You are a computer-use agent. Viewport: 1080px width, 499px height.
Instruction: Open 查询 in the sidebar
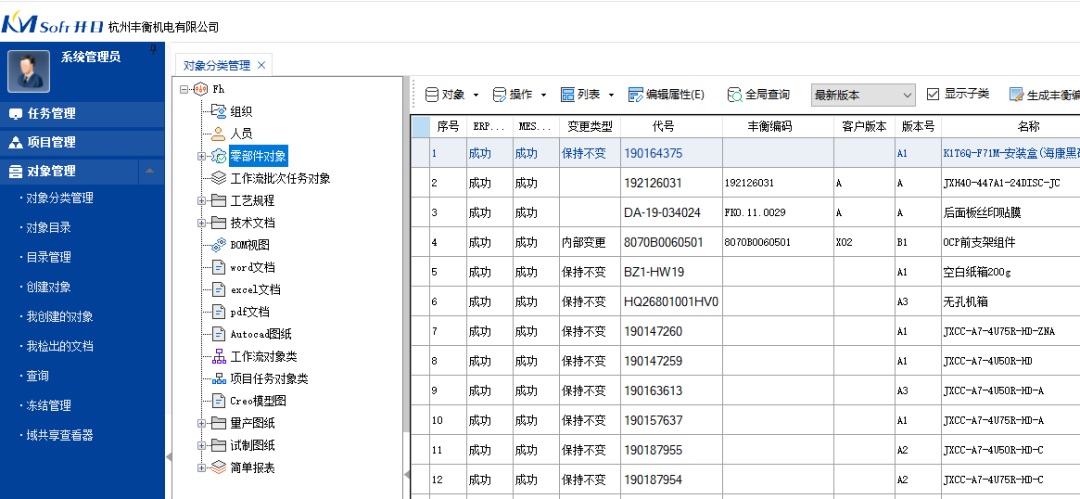37,376
